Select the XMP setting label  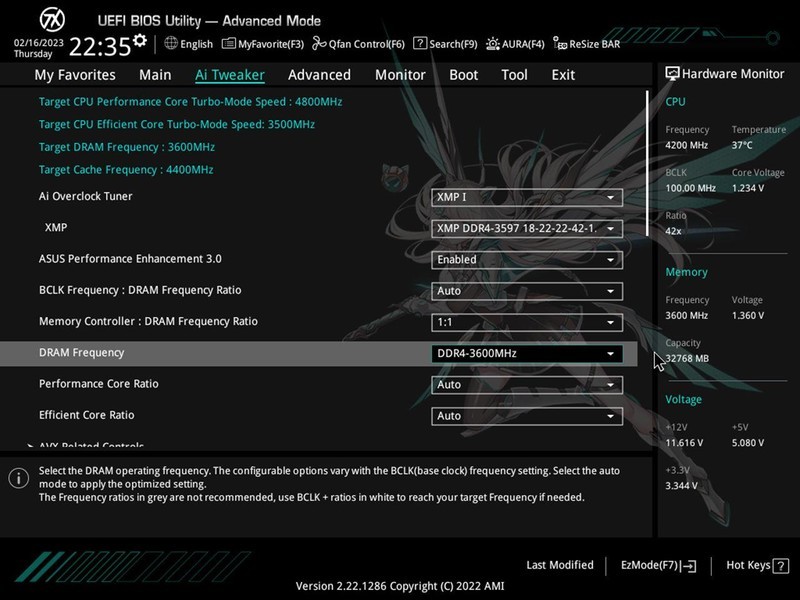56,228
